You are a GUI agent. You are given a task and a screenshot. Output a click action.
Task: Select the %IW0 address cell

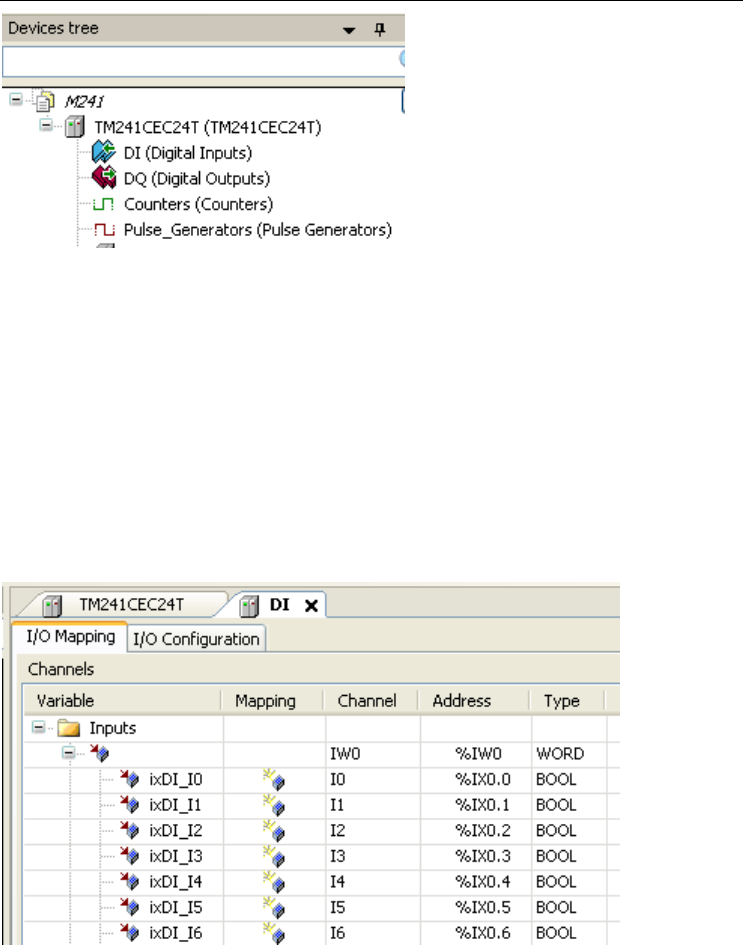pyautogui.click(x=478, y=754)
